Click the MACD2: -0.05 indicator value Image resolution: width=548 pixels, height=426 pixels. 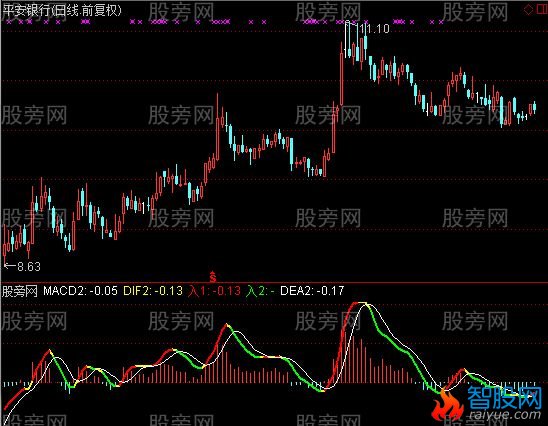coord(80,291)
